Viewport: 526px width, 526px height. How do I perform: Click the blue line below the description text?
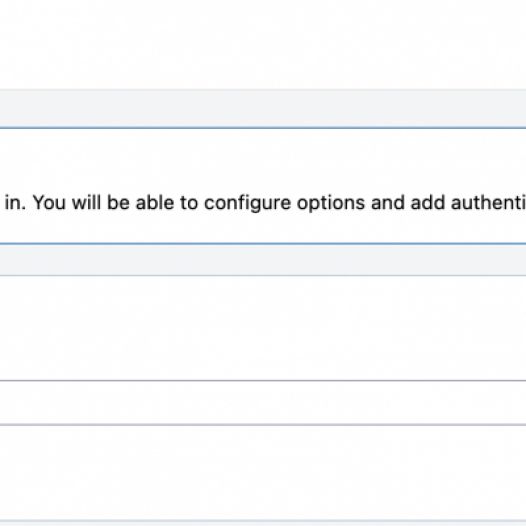[x=263, y=244]
